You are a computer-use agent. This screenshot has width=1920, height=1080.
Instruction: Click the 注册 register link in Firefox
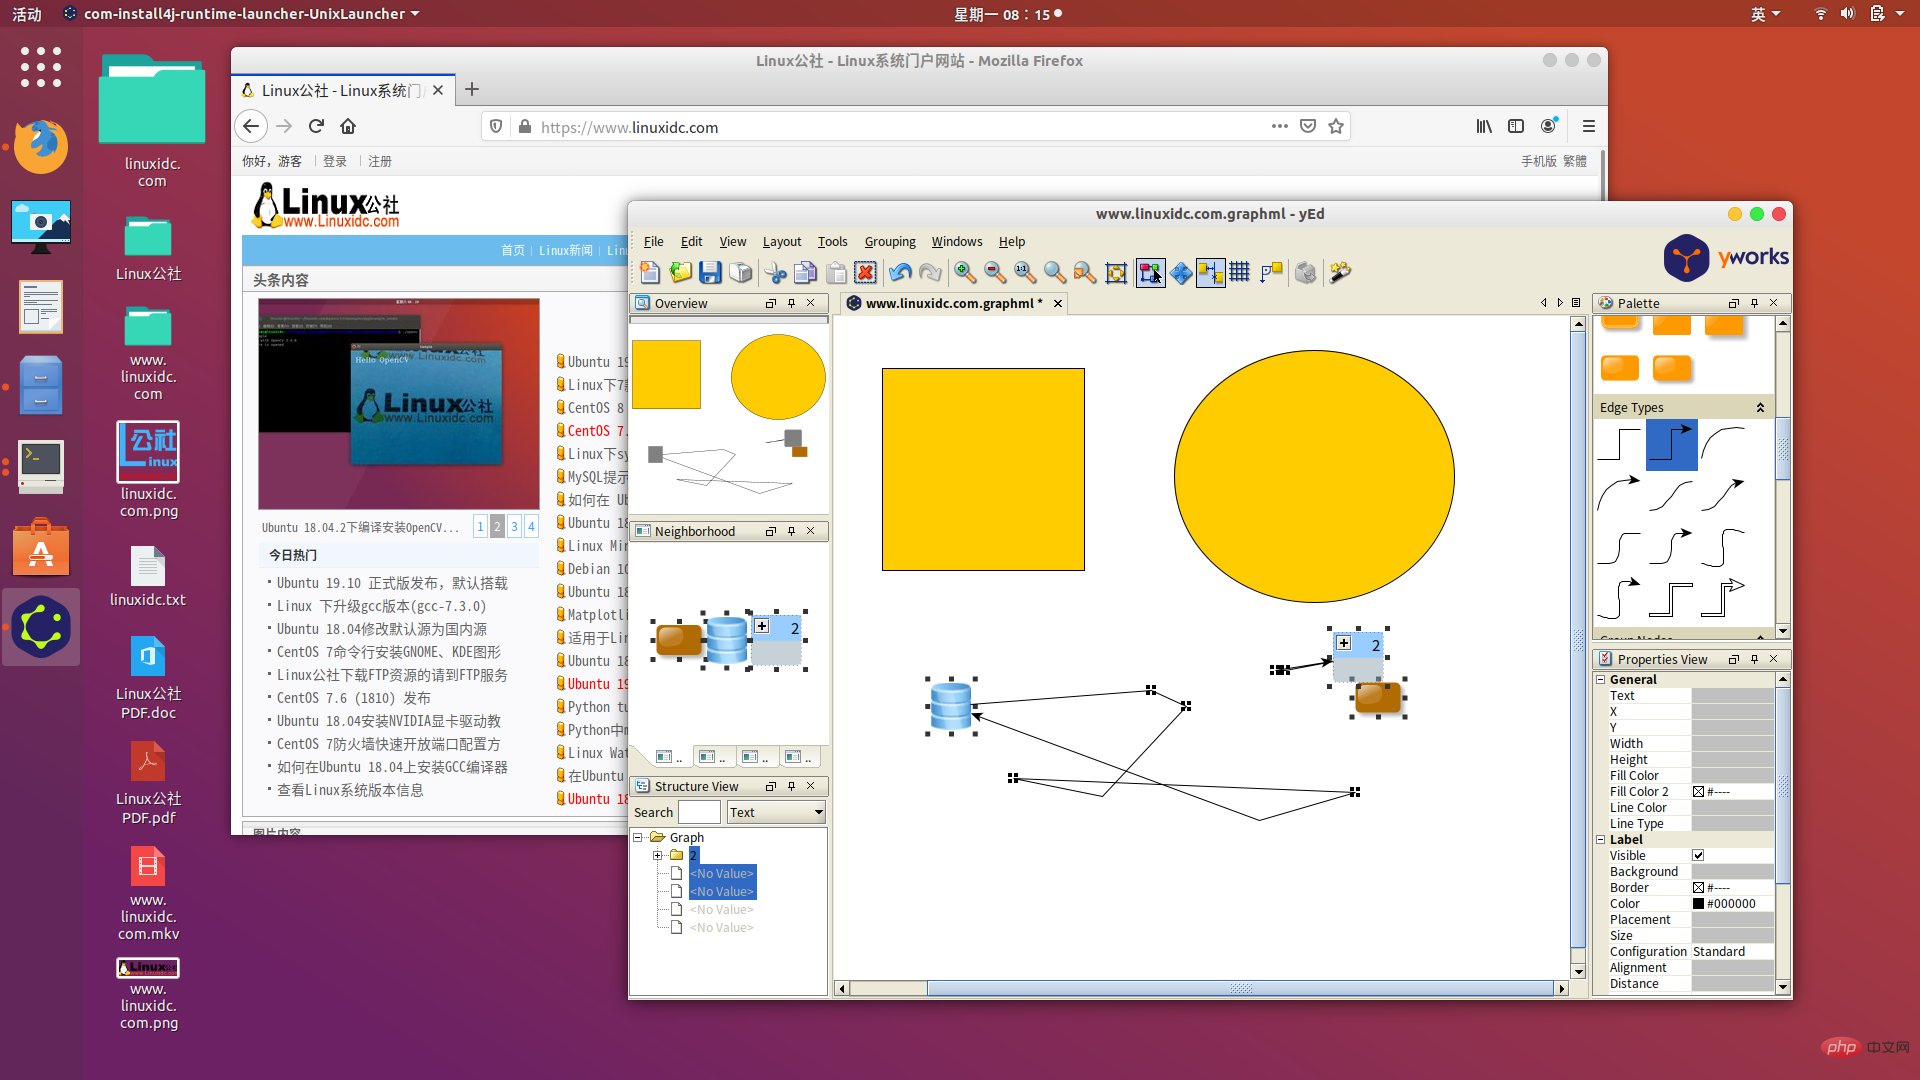tap(380, 161)
